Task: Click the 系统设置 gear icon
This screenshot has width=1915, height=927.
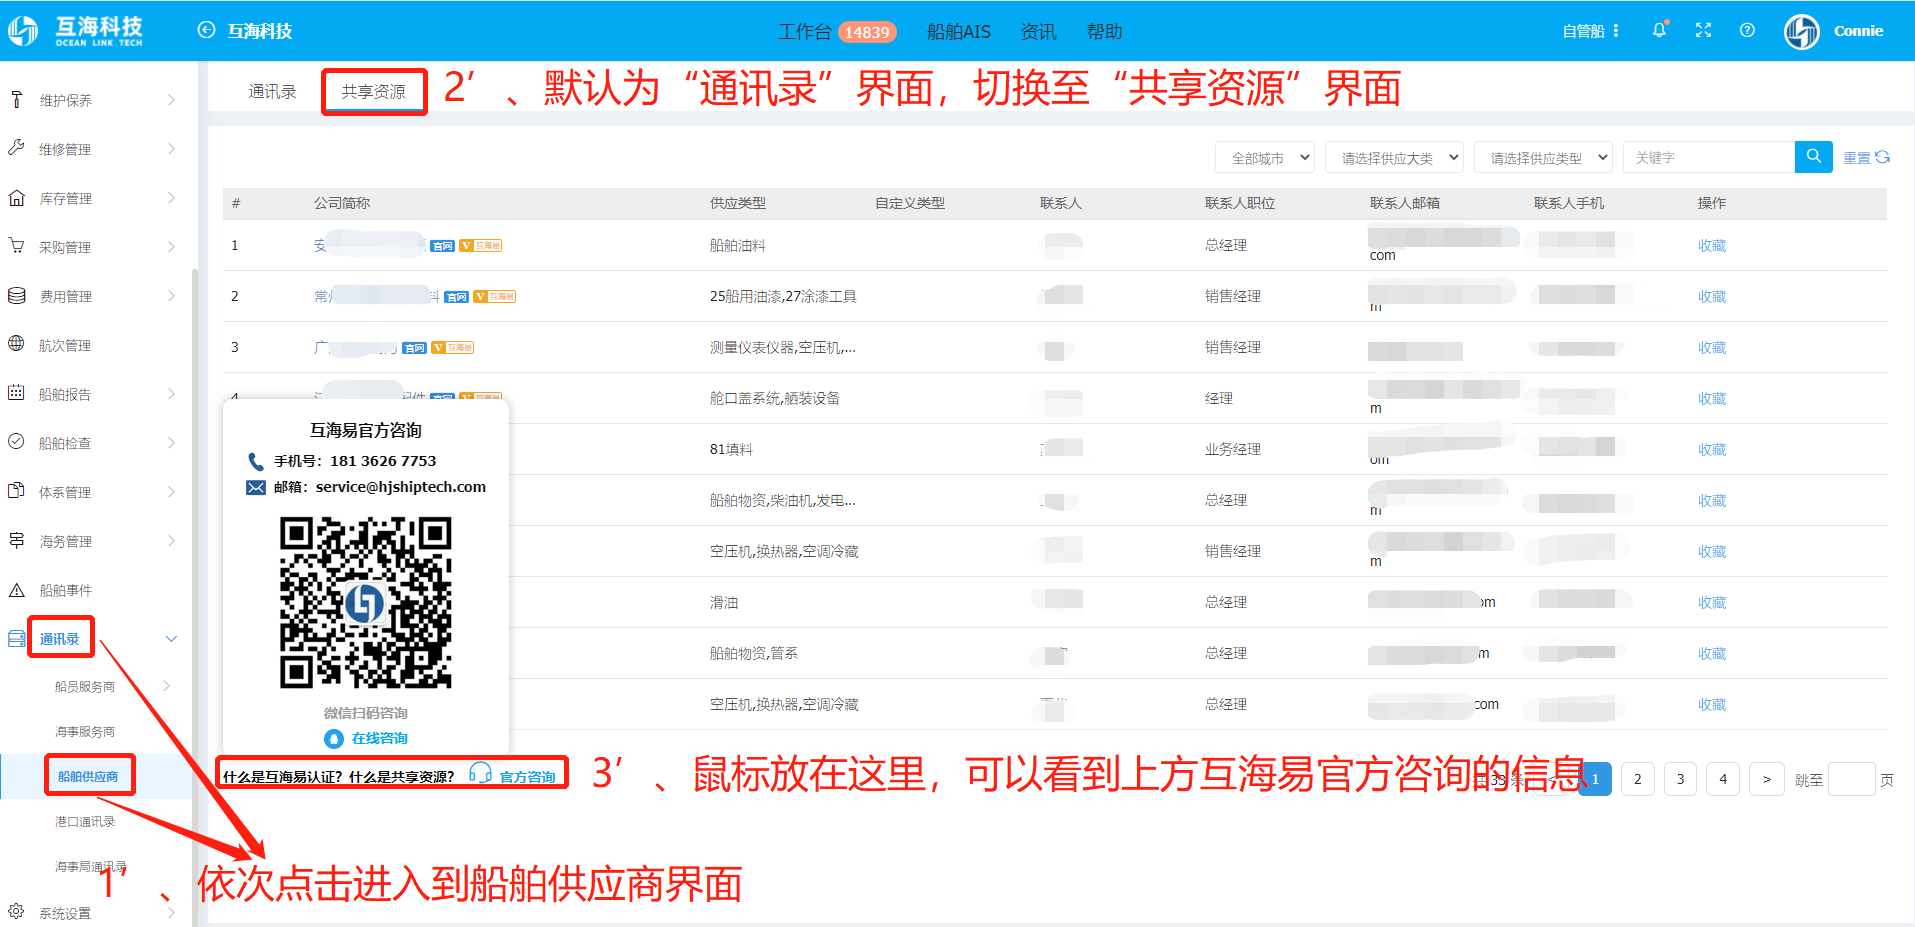Action: 17,912
